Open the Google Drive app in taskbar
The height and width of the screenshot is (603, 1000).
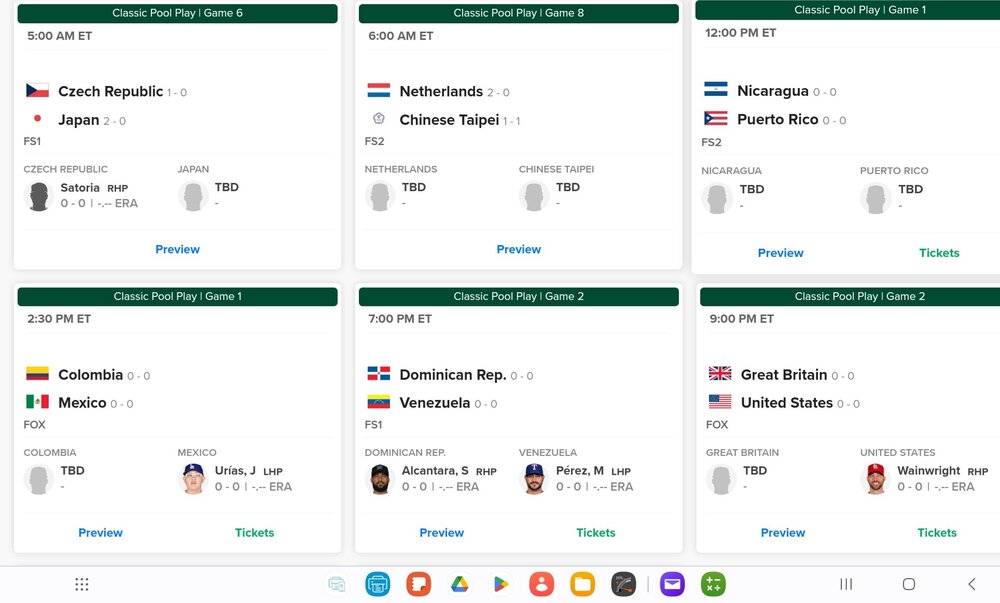[x=460, y=584]
